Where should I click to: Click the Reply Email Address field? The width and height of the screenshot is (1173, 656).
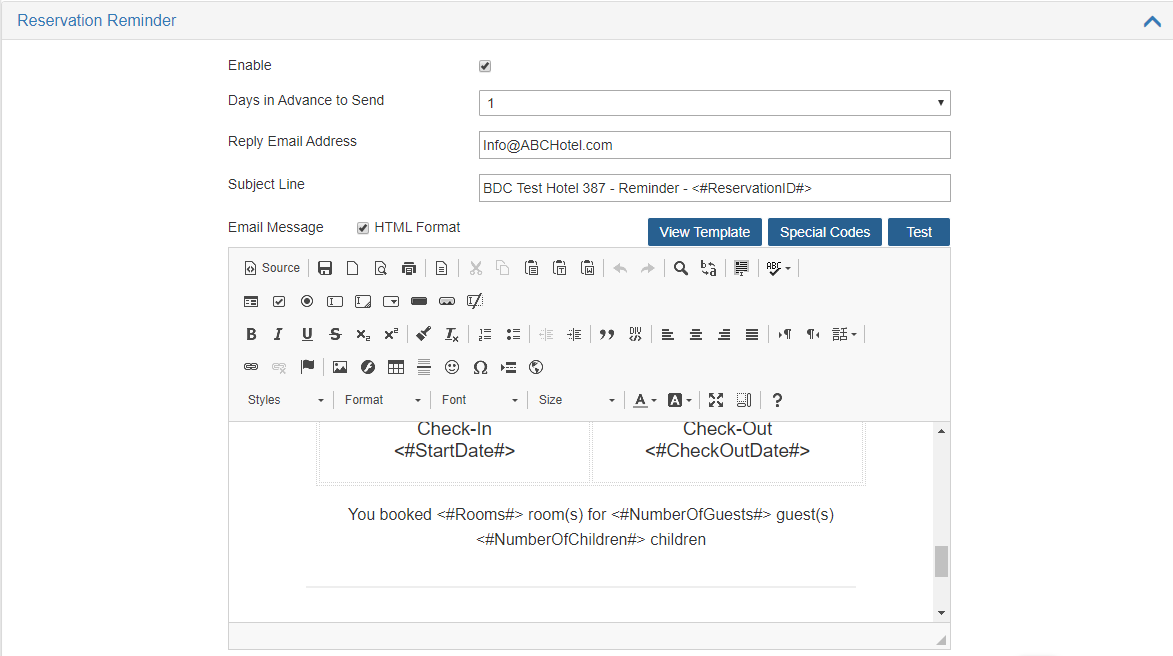coord(714,145)
